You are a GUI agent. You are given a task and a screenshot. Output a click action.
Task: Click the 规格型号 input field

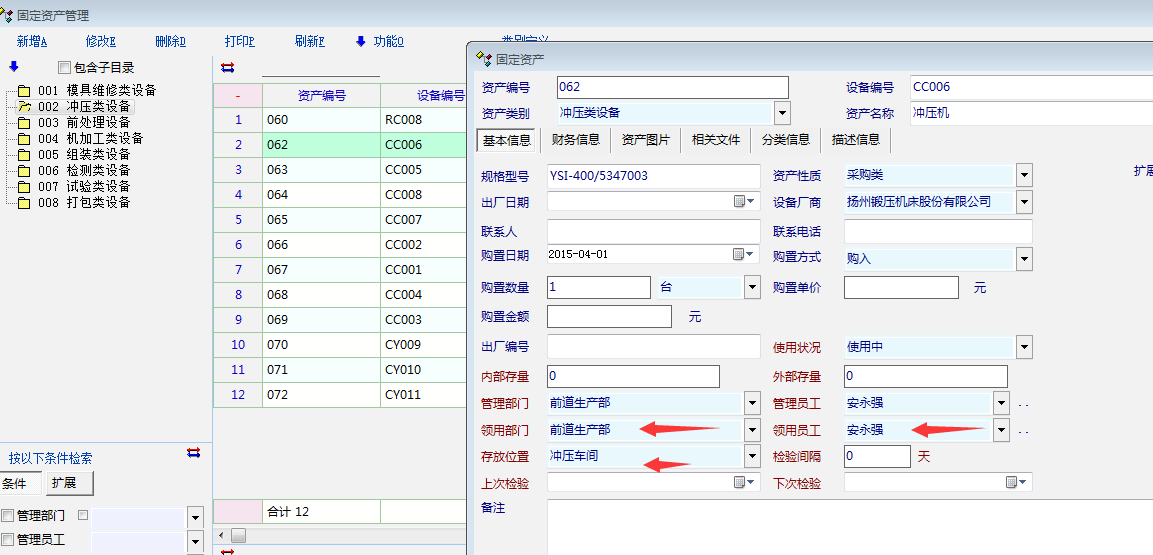point(652,176)
